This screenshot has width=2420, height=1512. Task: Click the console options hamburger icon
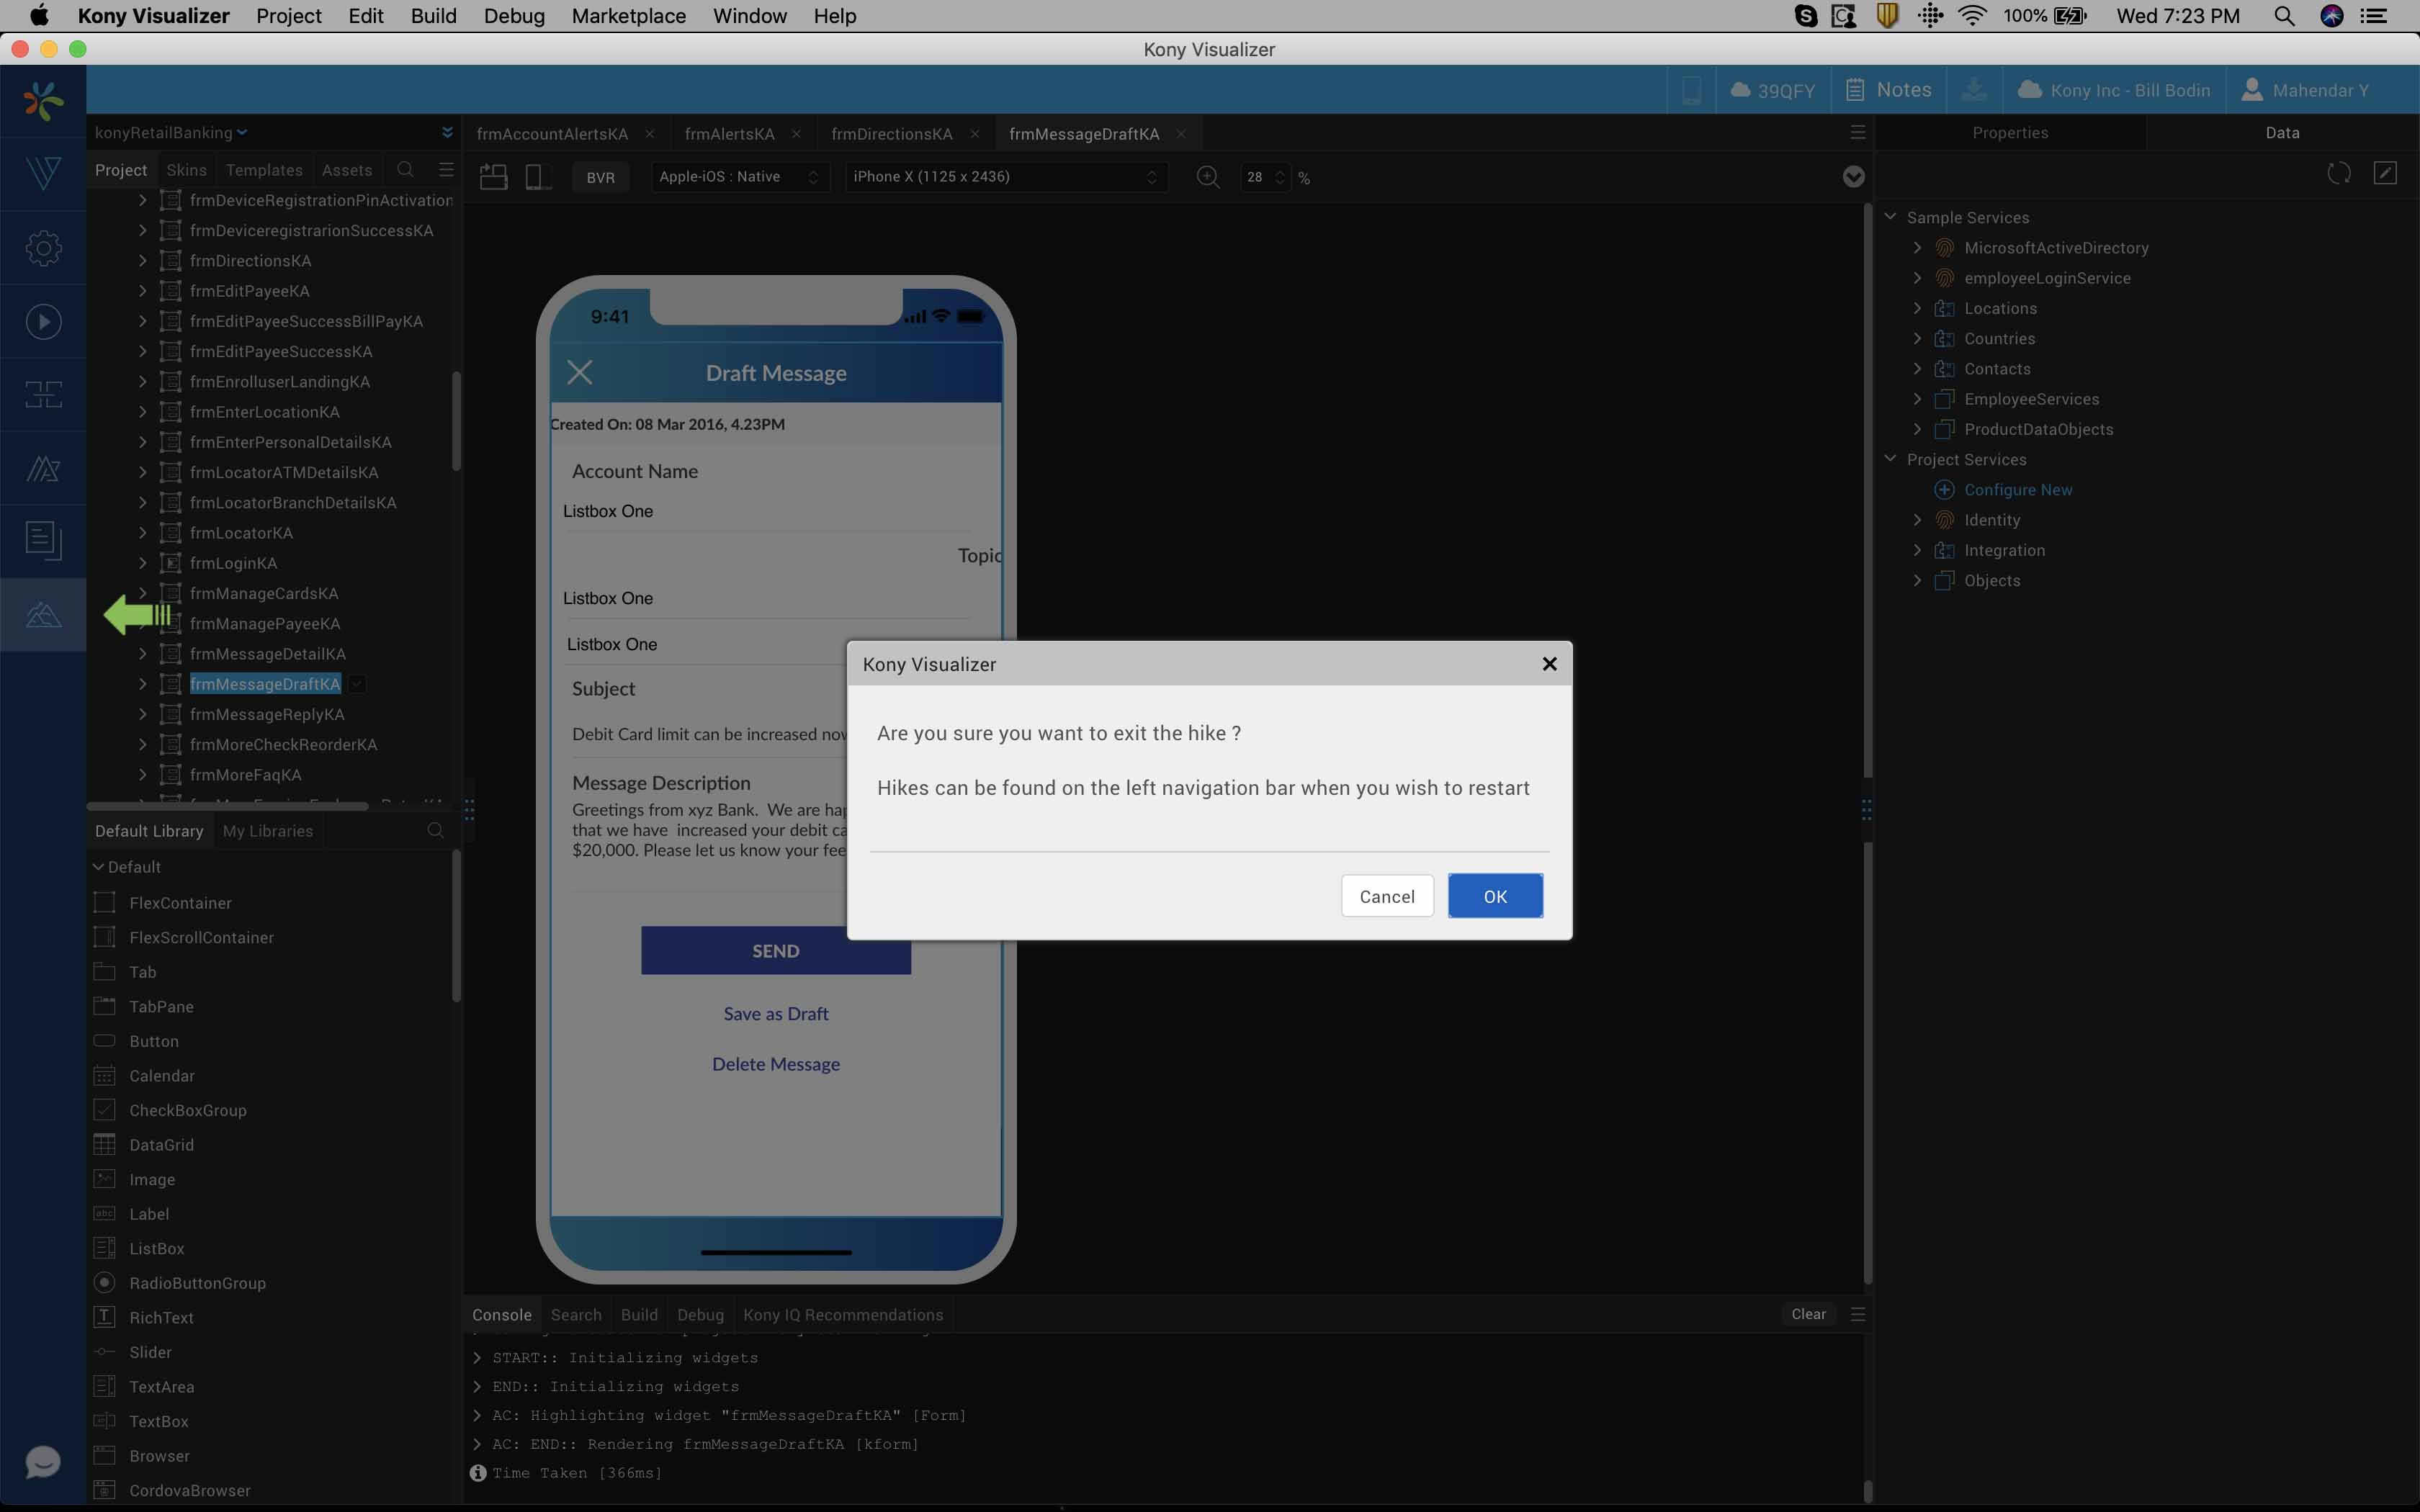coord(1857,1314)
